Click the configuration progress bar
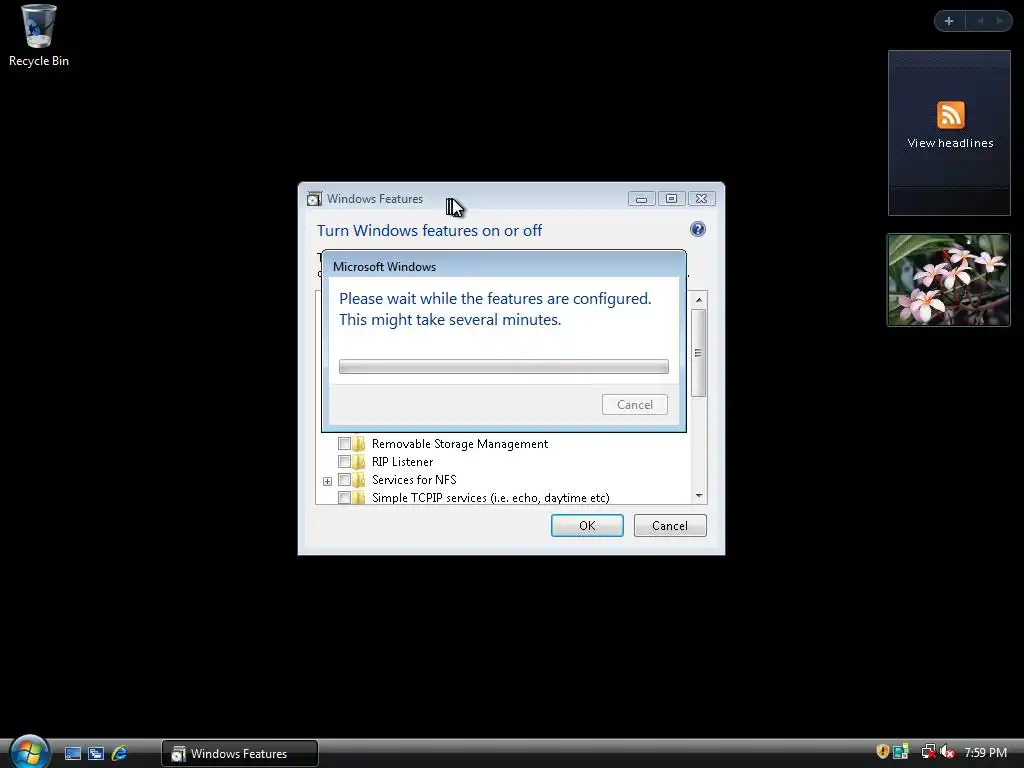1024x768 pixels. [504, 366]
